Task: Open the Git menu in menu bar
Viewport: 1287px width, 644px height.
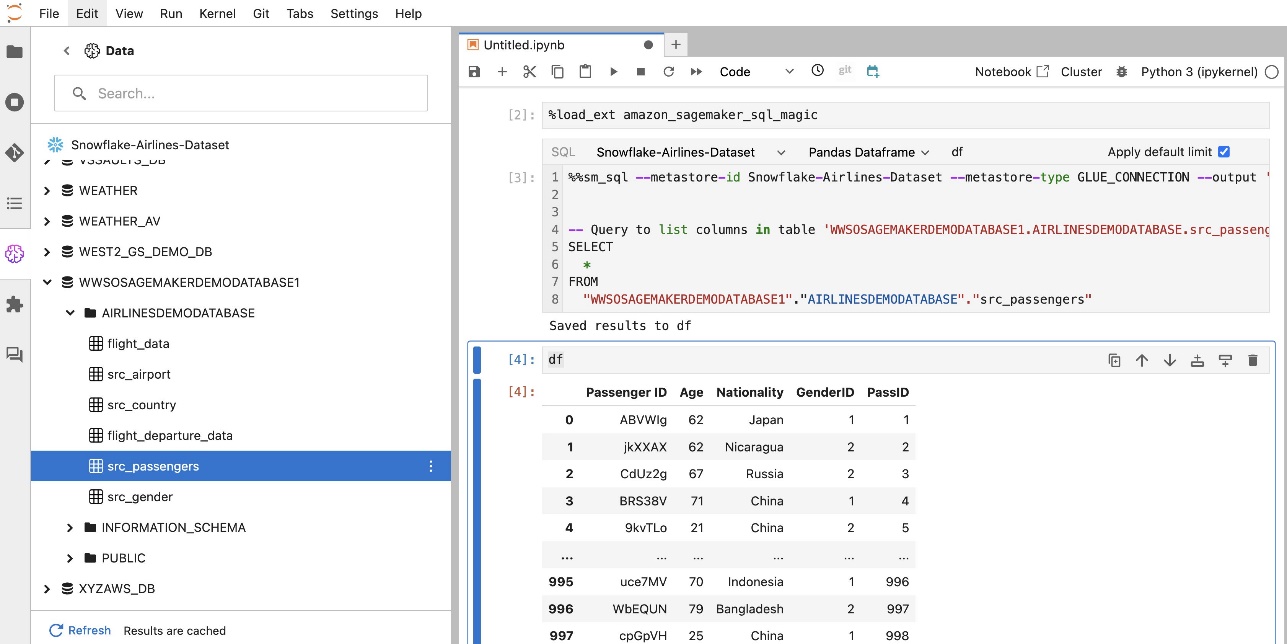Action: click(261, 14)
